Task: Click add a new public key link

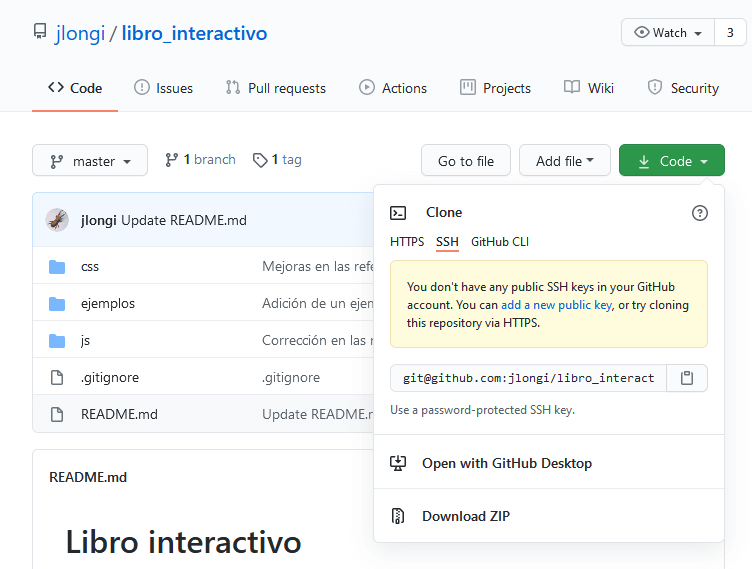Action: pyautogui.click(x=556, y=305)
